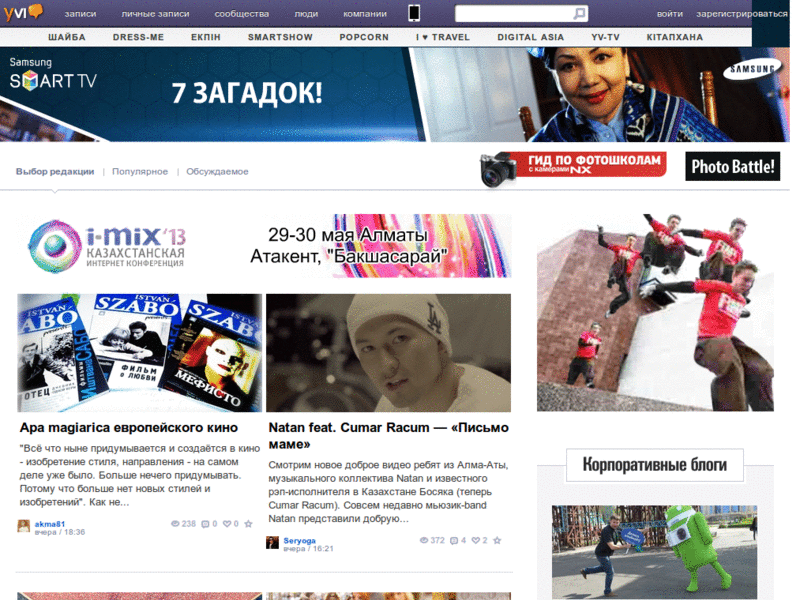Click the Samsung Smart TV logo
Image resolution: width=800 pixels, height=600 pixels.
(x=53, y=74)
